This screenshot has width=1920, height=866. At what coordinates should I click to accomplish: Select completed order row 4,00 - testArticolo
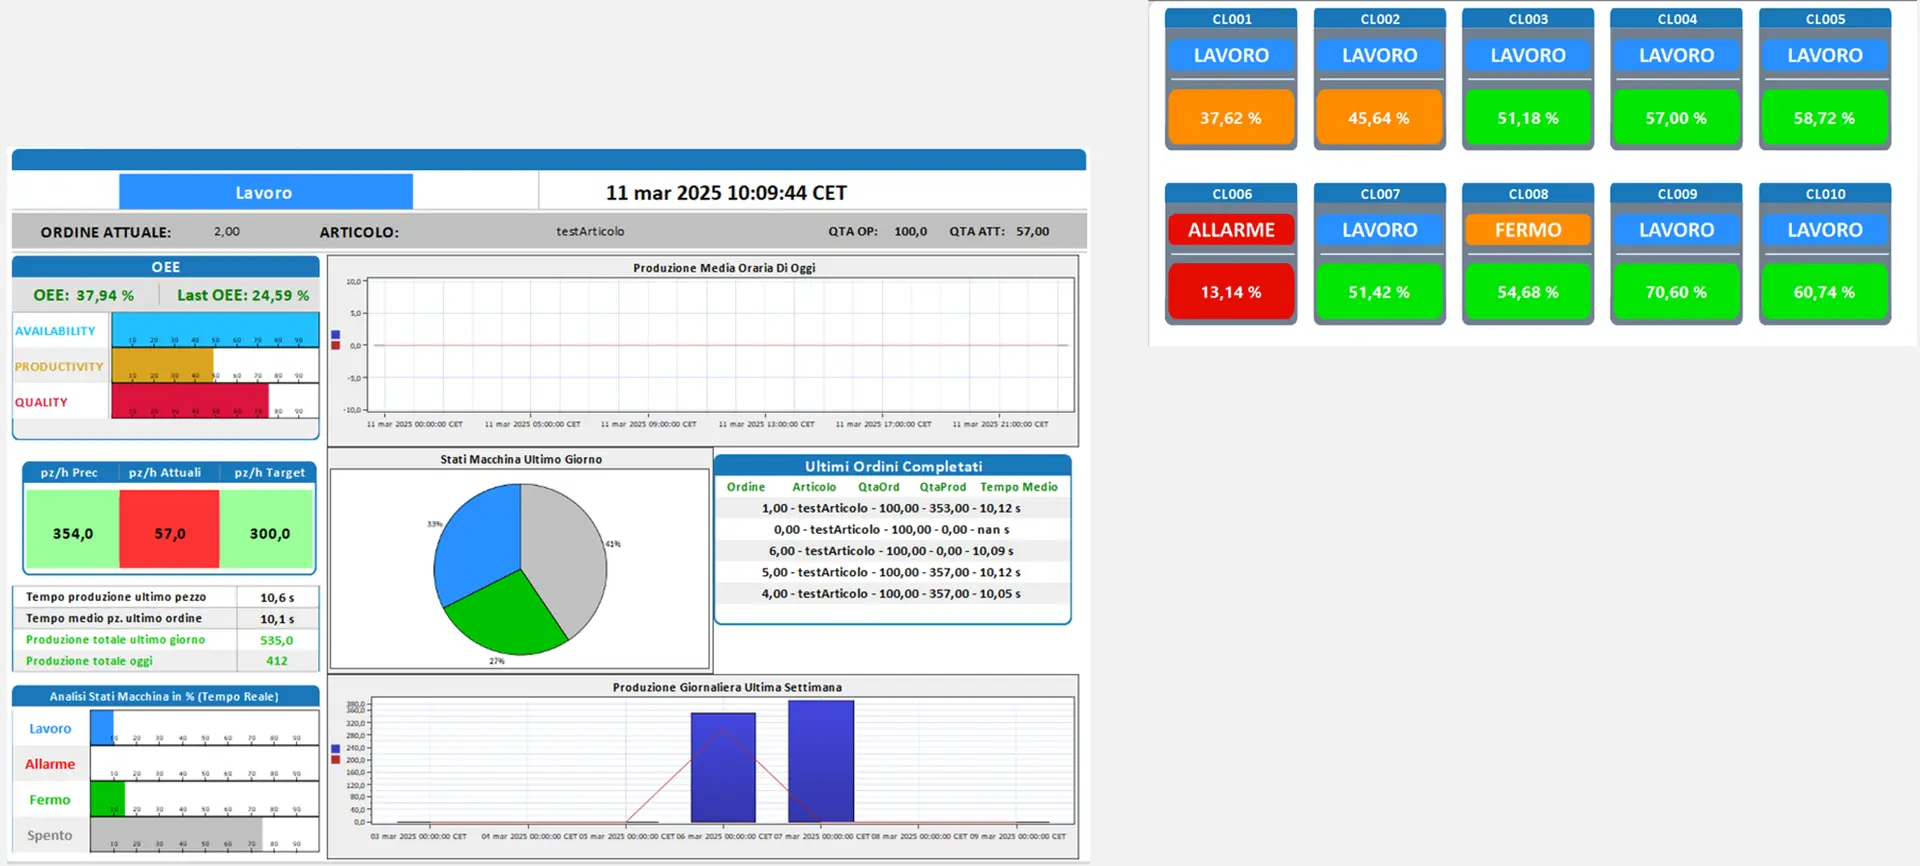click(892, 594)
